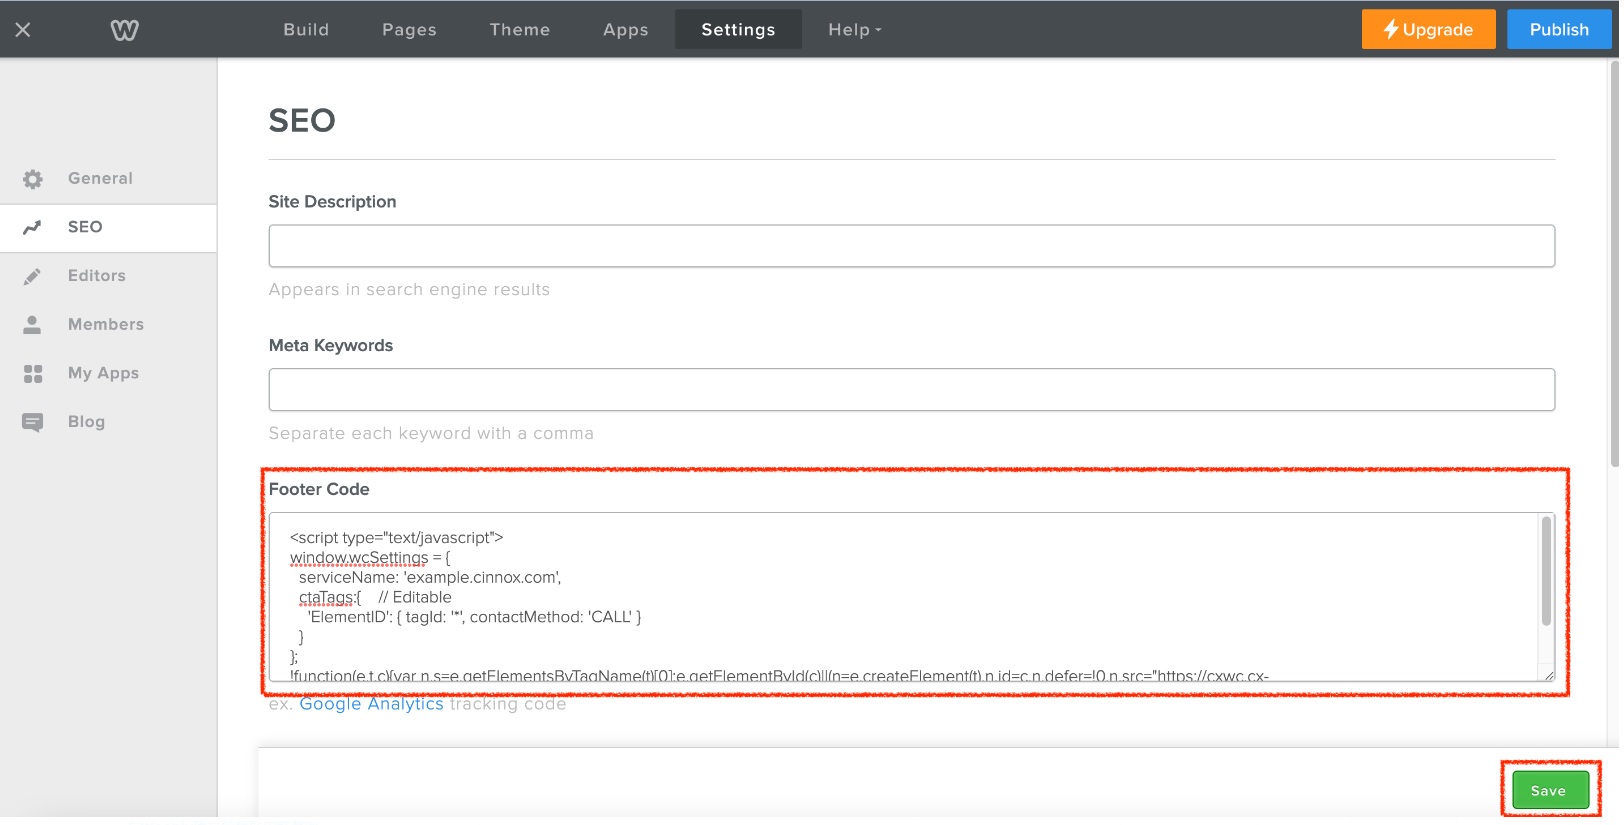The height and width of the screenshot is (825, 1624).
Task: Click the My Apps grid icon
Action: click(x=33, y=374)
